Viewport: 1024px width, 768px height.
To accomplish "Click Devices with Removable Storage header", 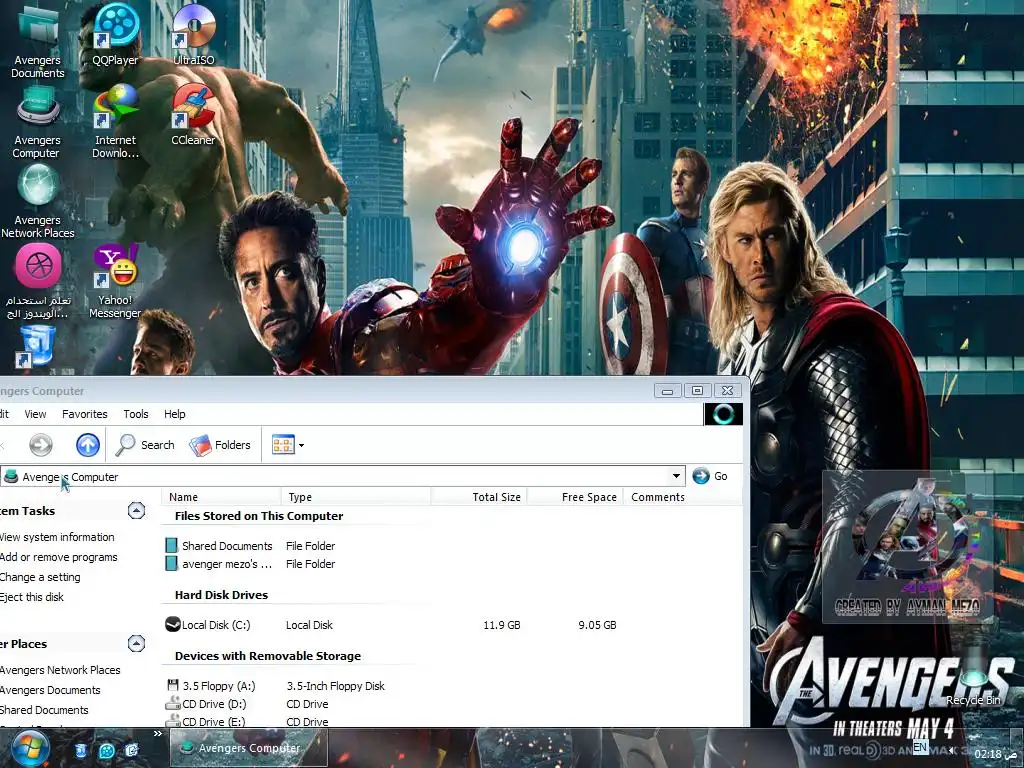I will (x=268, y=656).
